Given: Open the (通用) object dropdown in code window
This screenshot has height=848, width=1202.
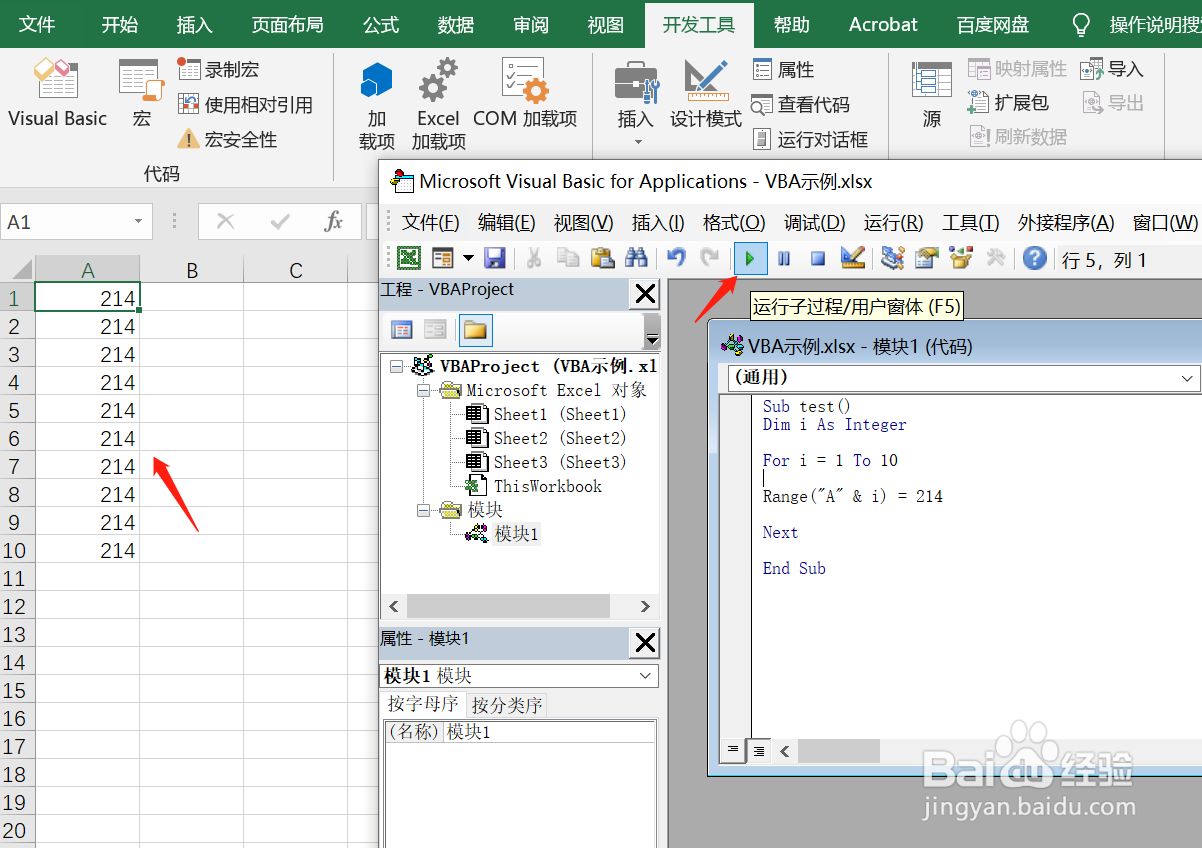Looking at the screenshot, I should coord(1188,378).
